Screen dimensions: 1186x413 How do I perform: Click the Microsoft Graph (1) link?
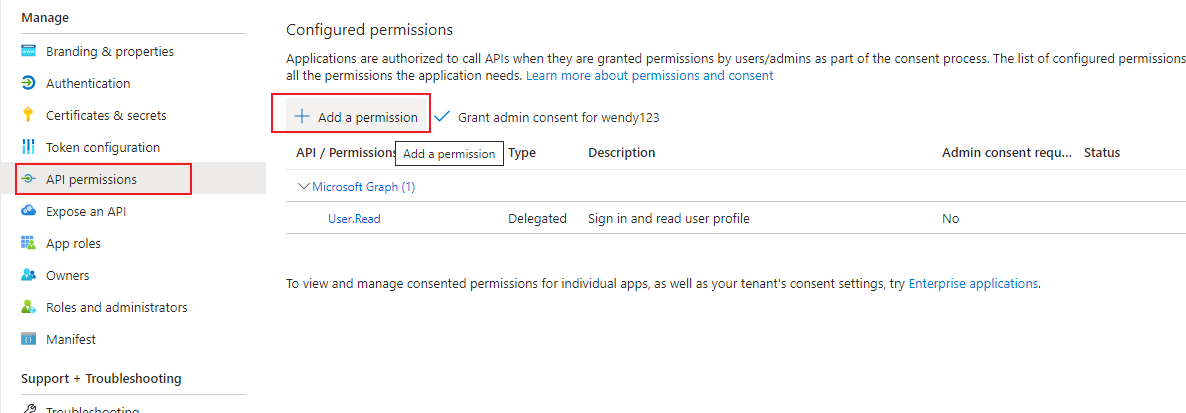(364, 187)
